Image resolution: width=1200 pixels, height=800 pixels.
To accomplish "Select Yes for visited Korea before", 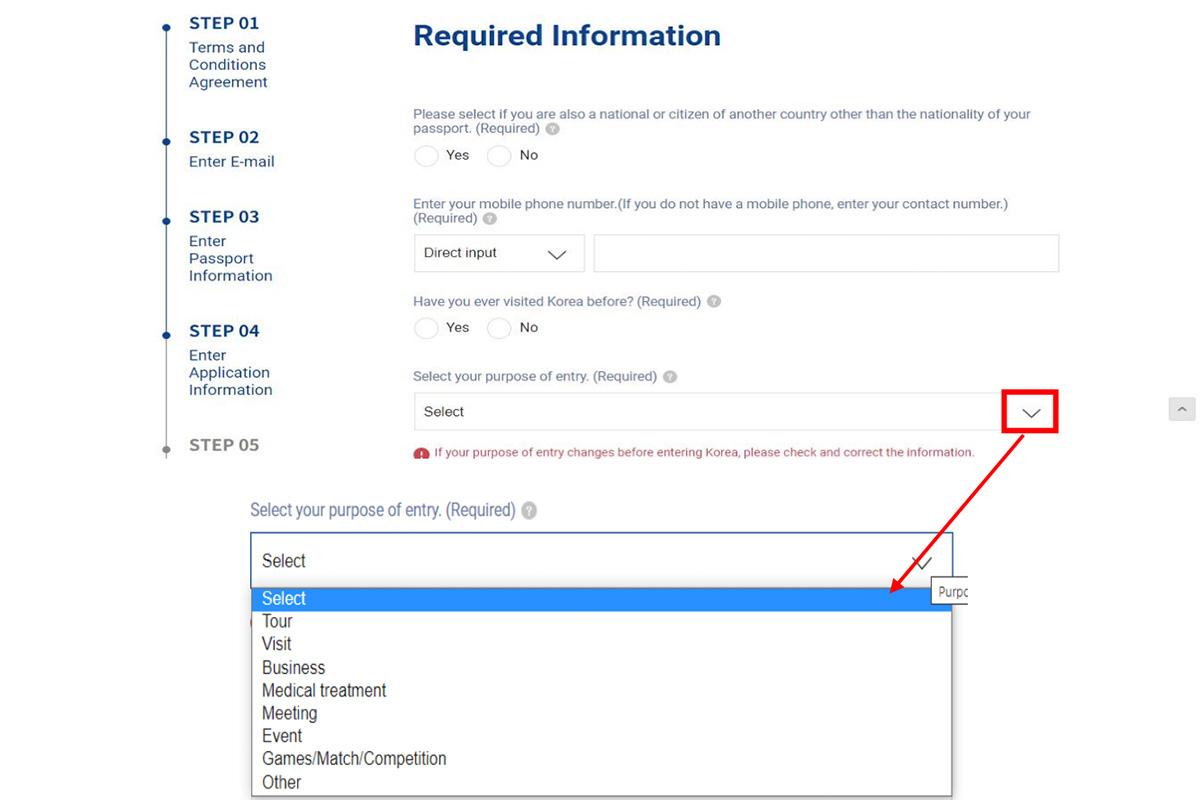I will tap(426, 328).
